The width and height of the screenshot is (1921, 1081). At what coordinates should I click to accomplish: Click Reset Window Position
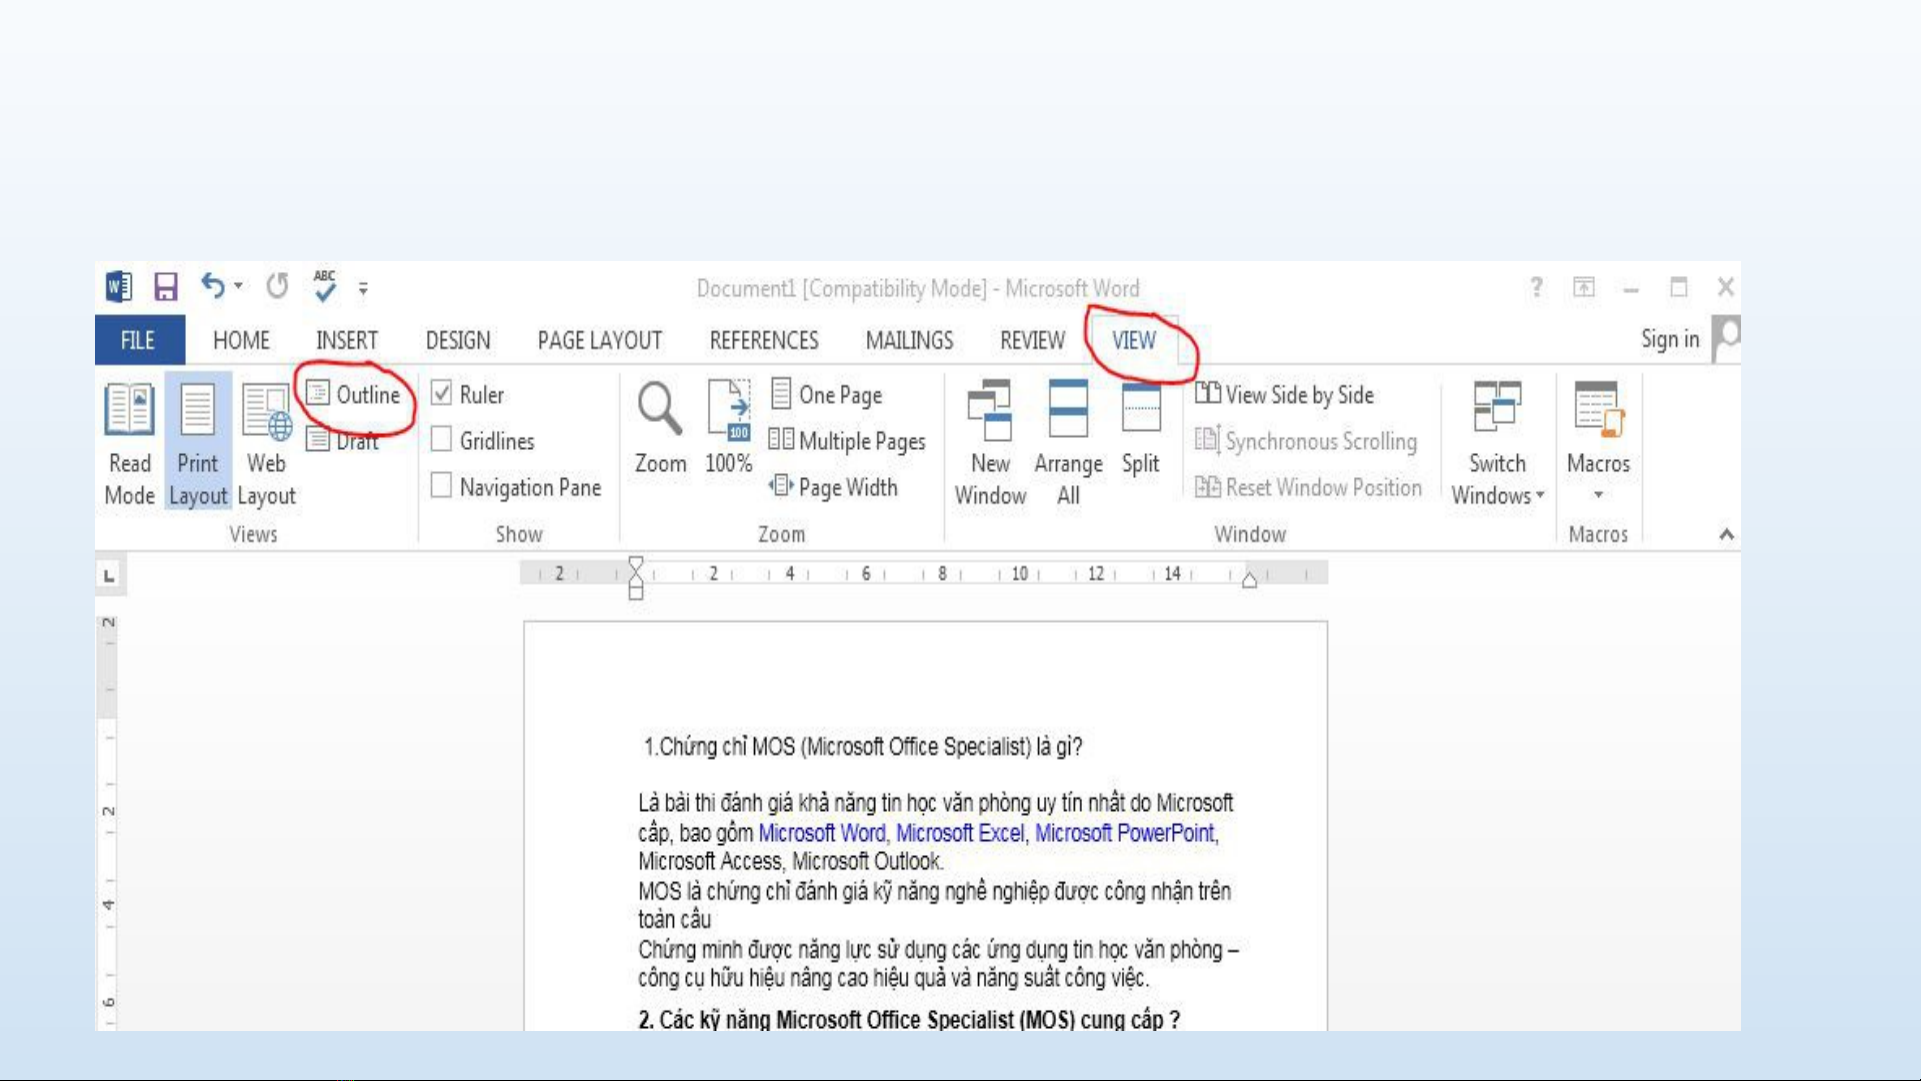[x=1308, y=487]
